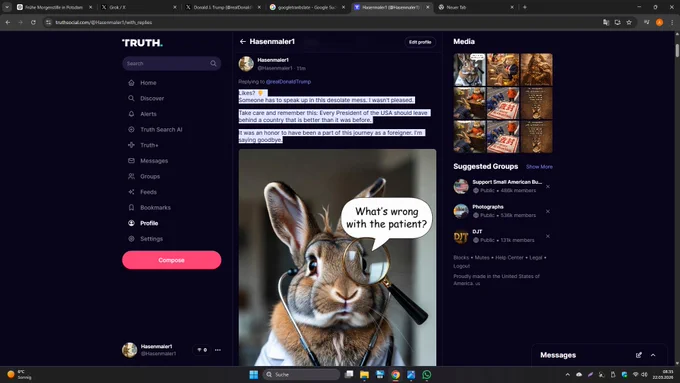Click the magnifier icon in search box
The image size is (680, 383).
click(213, 63)
